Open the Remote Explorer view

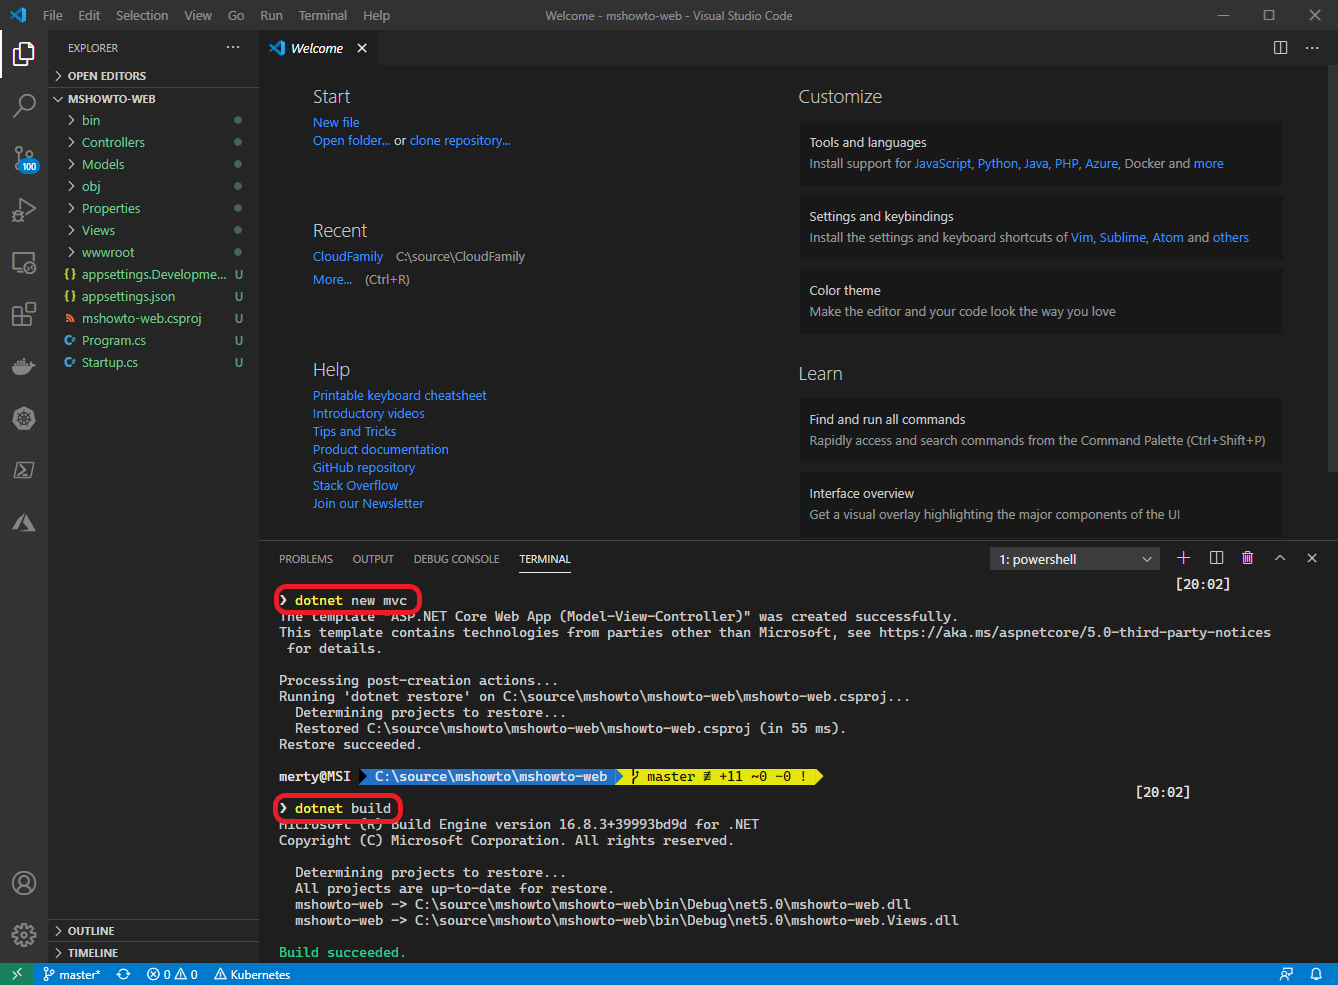[24, 262]
